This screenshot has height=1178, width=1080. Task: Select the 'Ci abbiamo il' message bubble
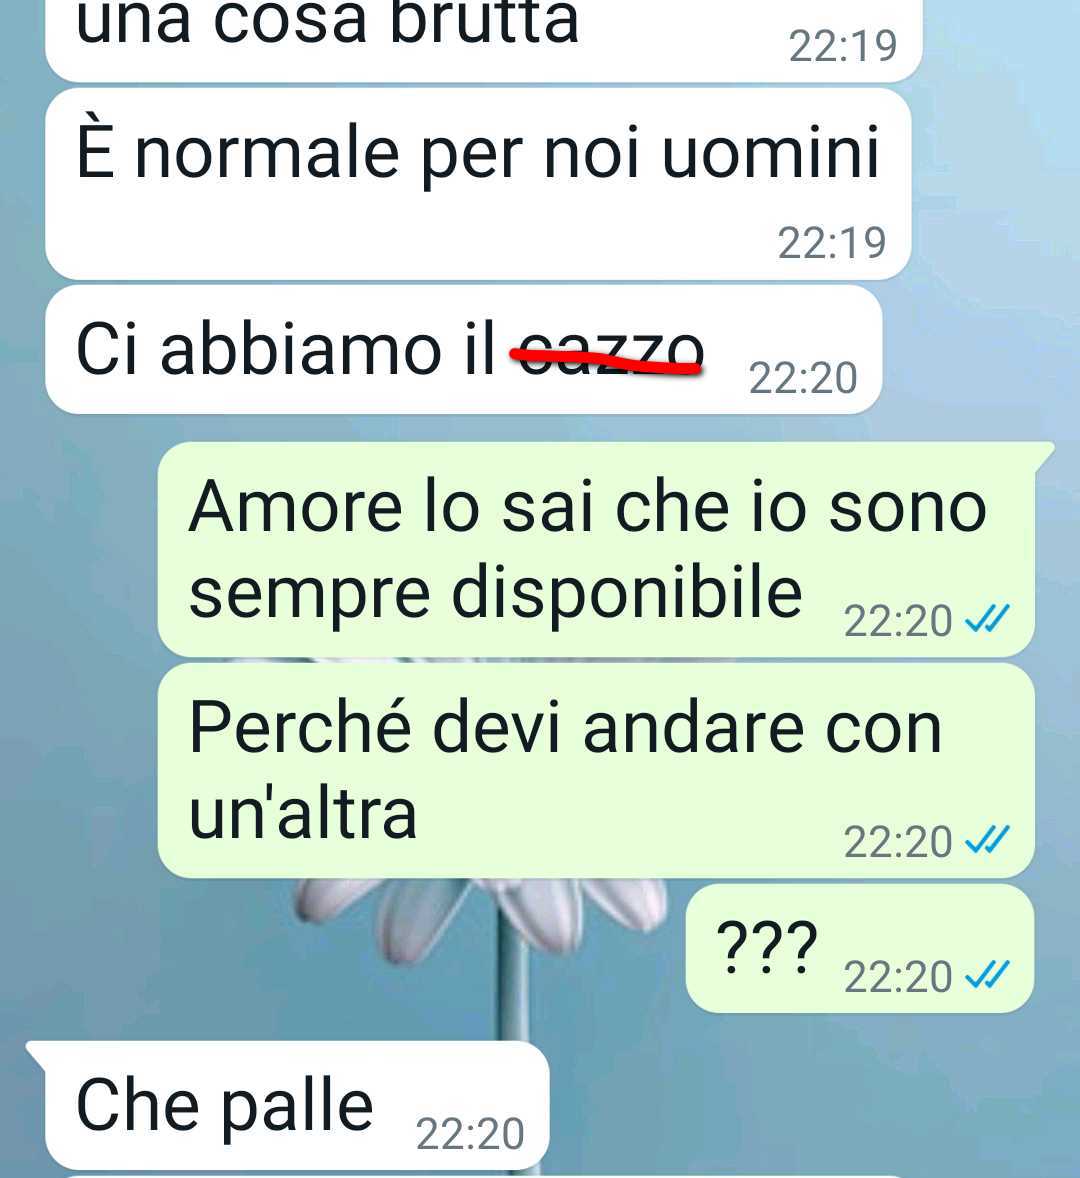[x=463, y=349]
